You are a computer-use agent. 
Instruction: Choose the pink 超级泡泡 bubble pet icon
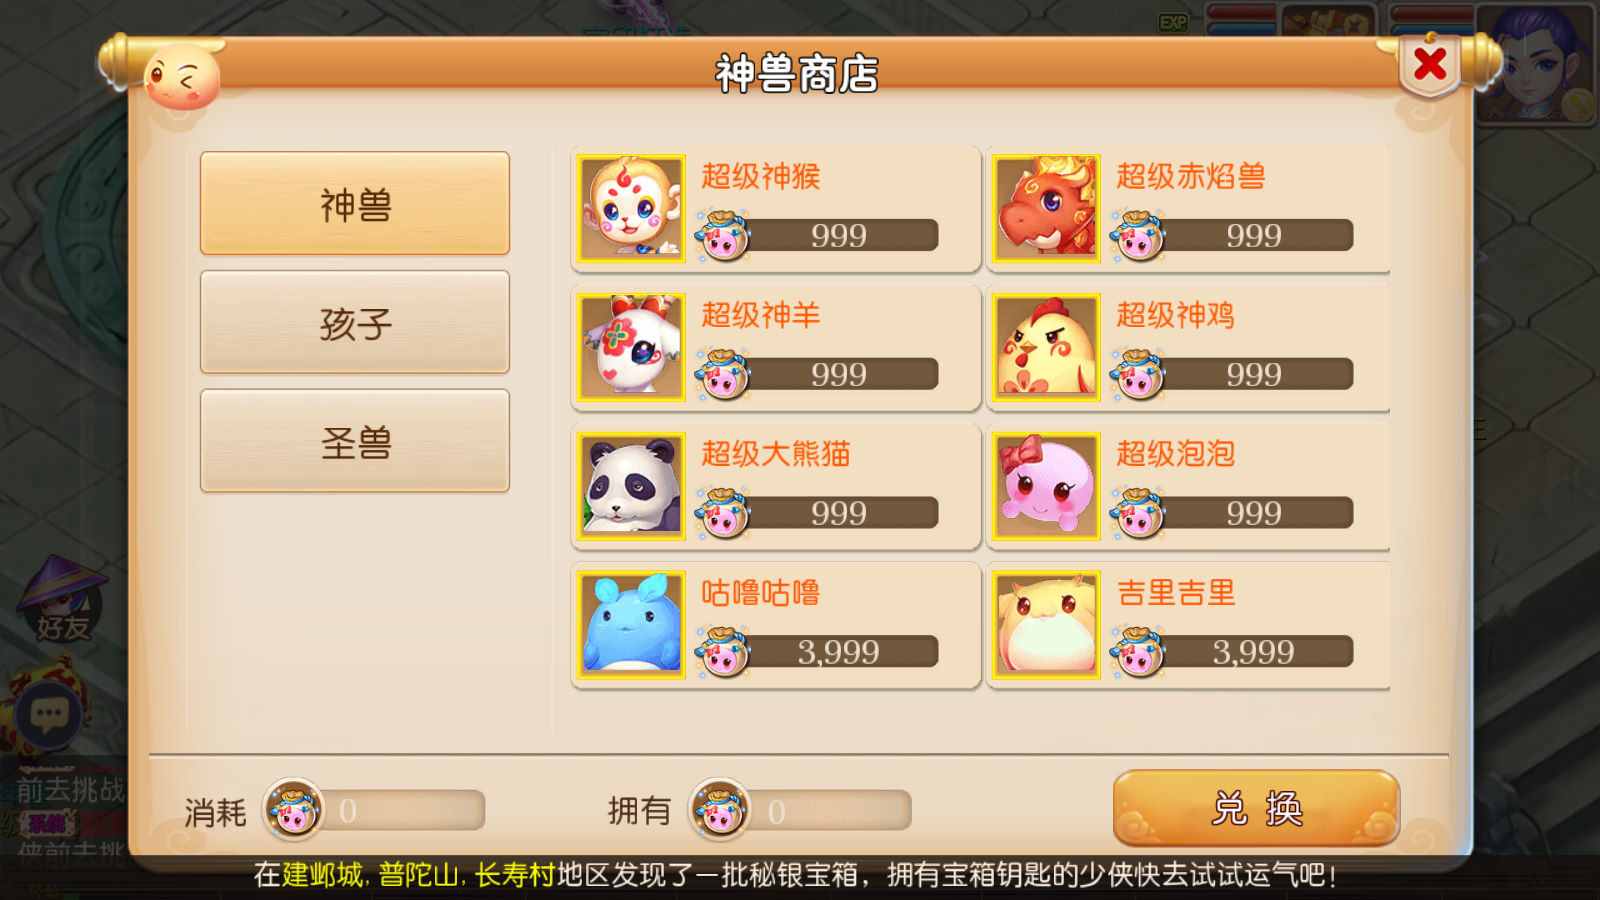click(x=1046, y=486)
